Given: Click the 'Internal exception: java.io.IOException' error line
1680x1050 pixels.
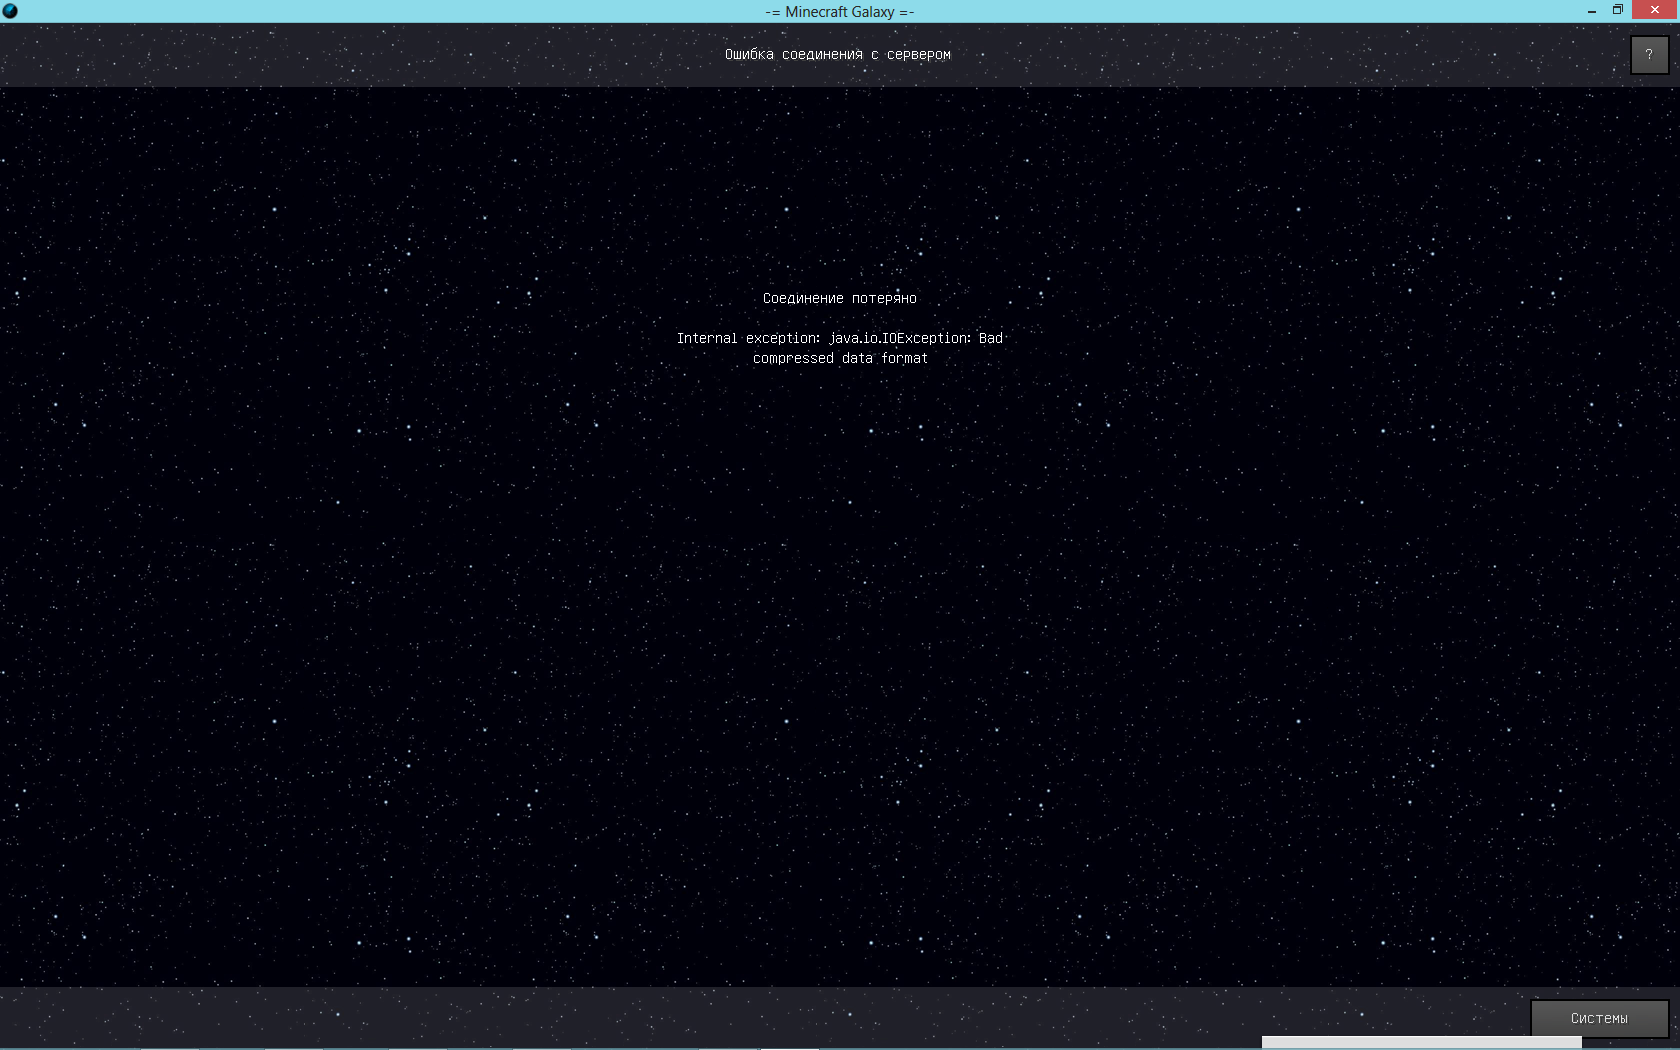Looking at the screenshot, I should [x=840, y=338].
